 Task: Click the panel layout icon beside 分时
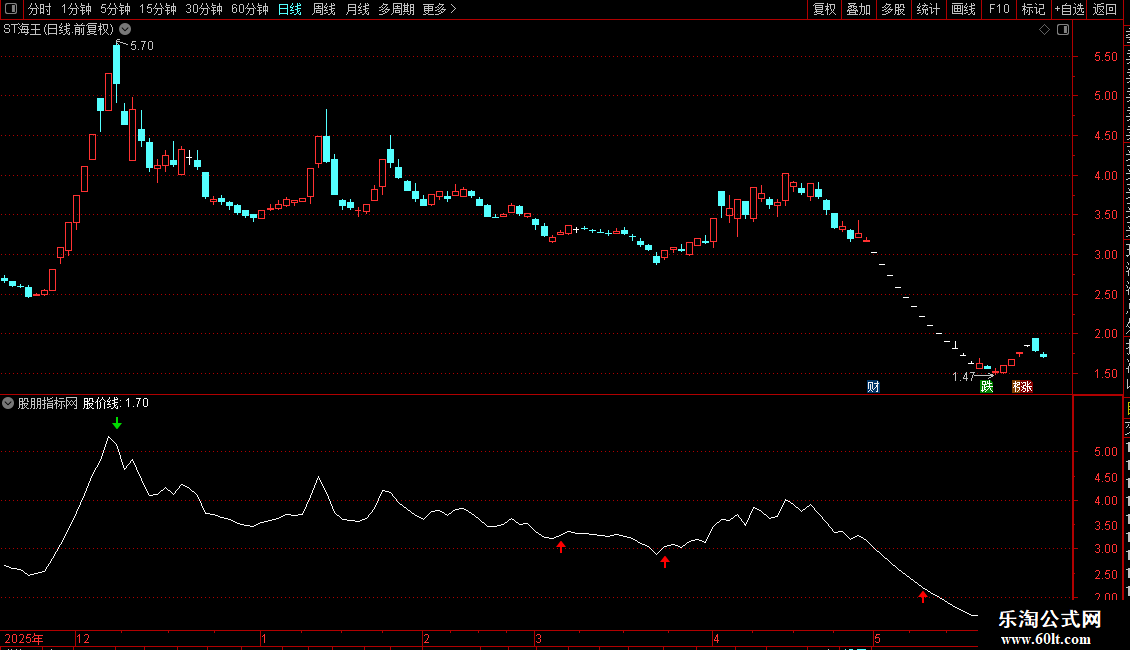[x=11, y=9]
